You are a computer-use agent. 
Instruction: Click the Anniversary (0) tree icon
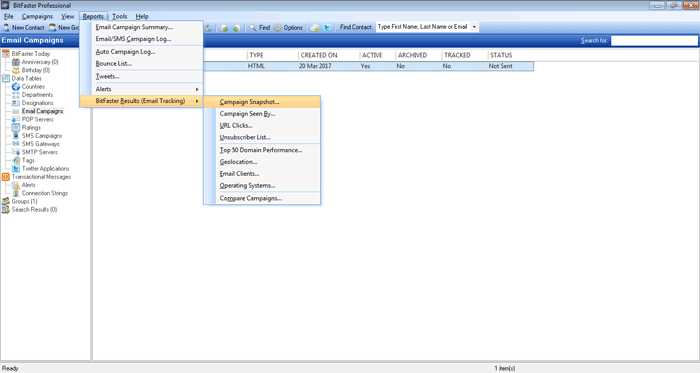coord(16,62)
